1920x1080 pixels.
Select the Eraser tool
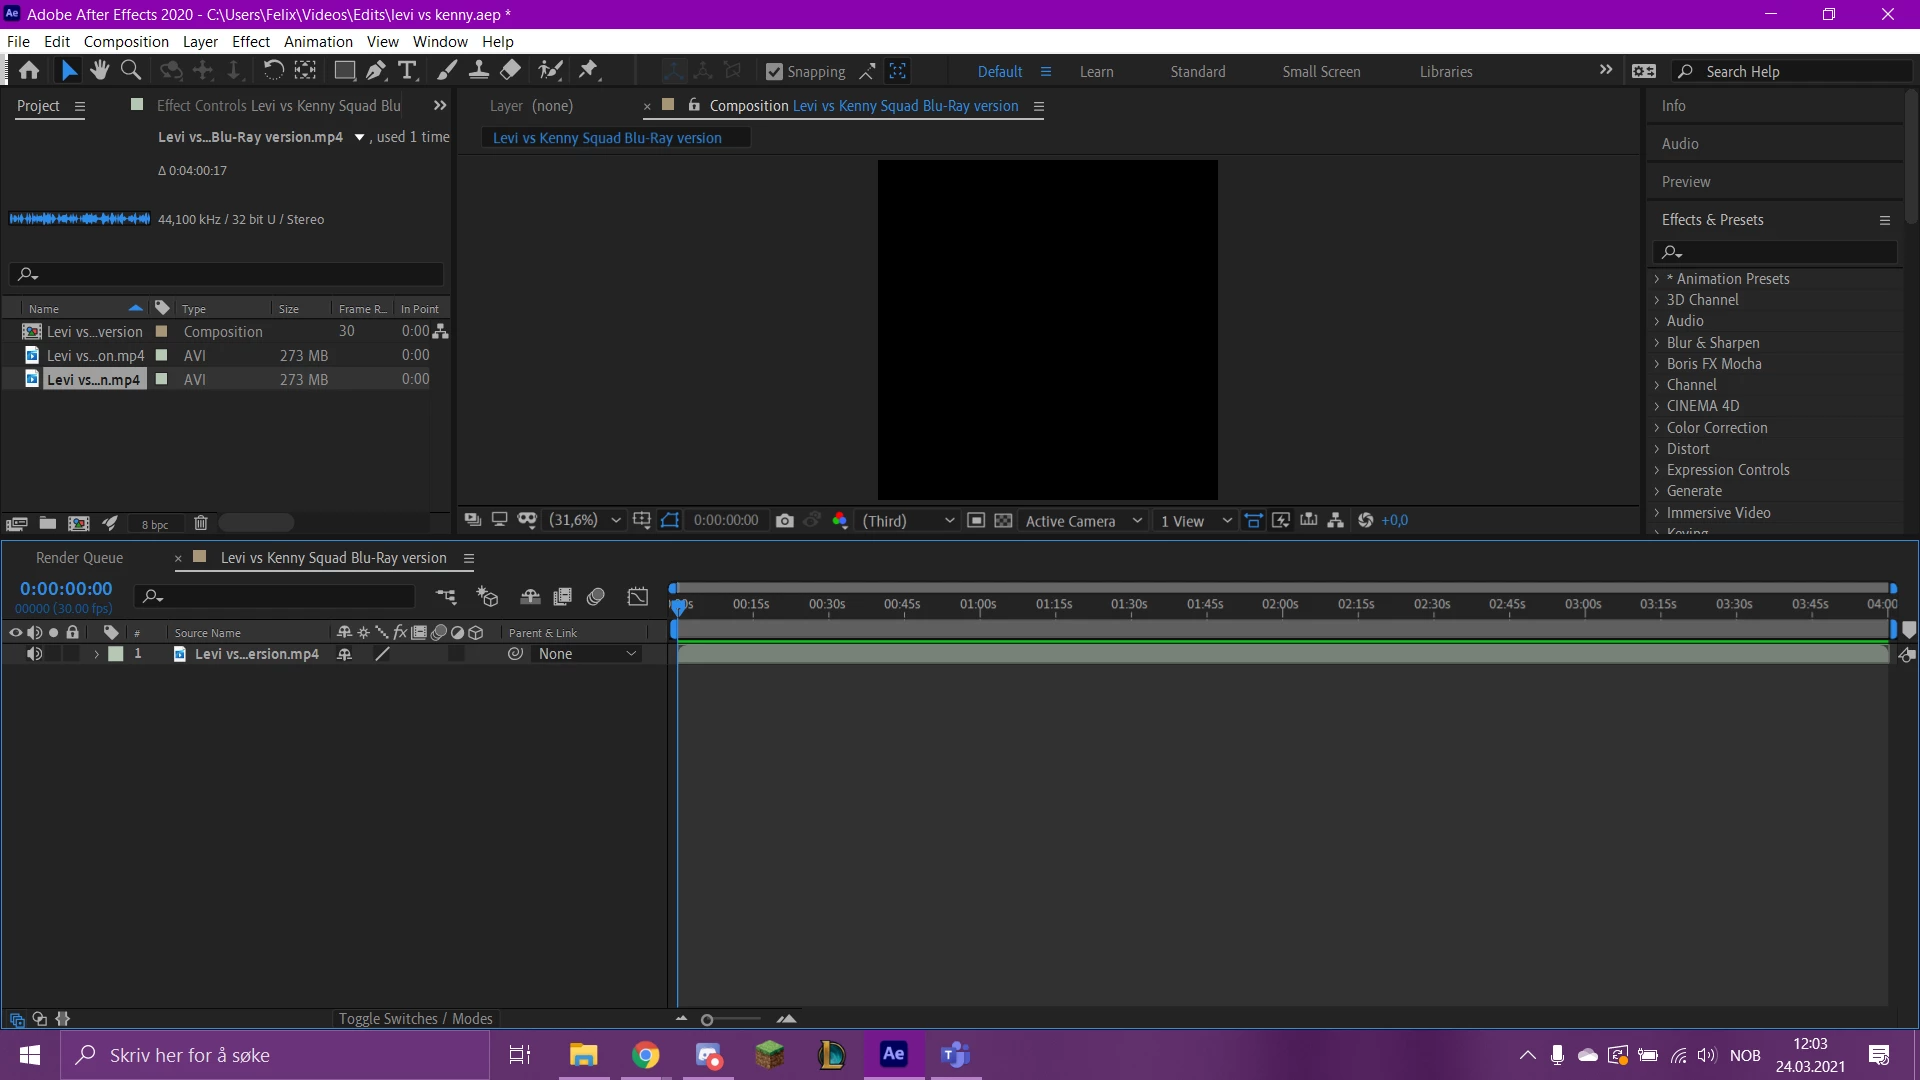510,70
